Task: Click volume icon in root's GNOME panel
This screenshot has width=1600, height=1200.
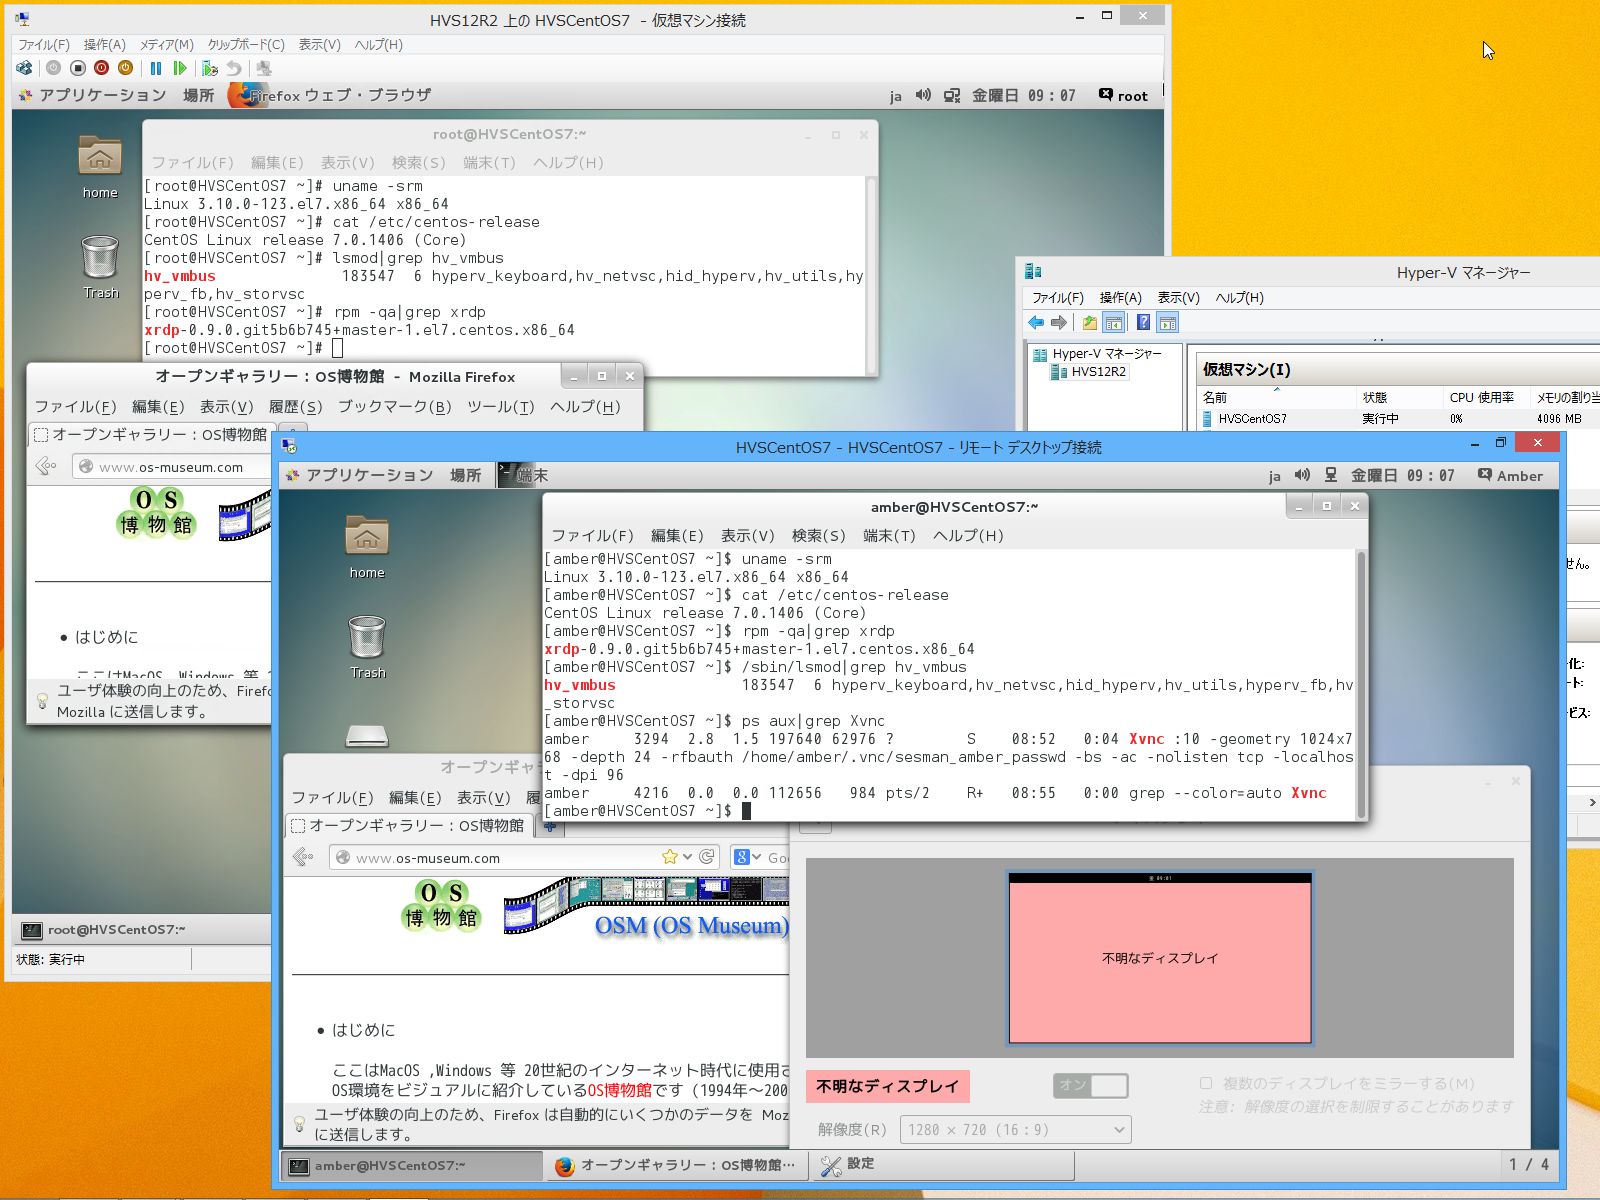Action: (923, 95)
